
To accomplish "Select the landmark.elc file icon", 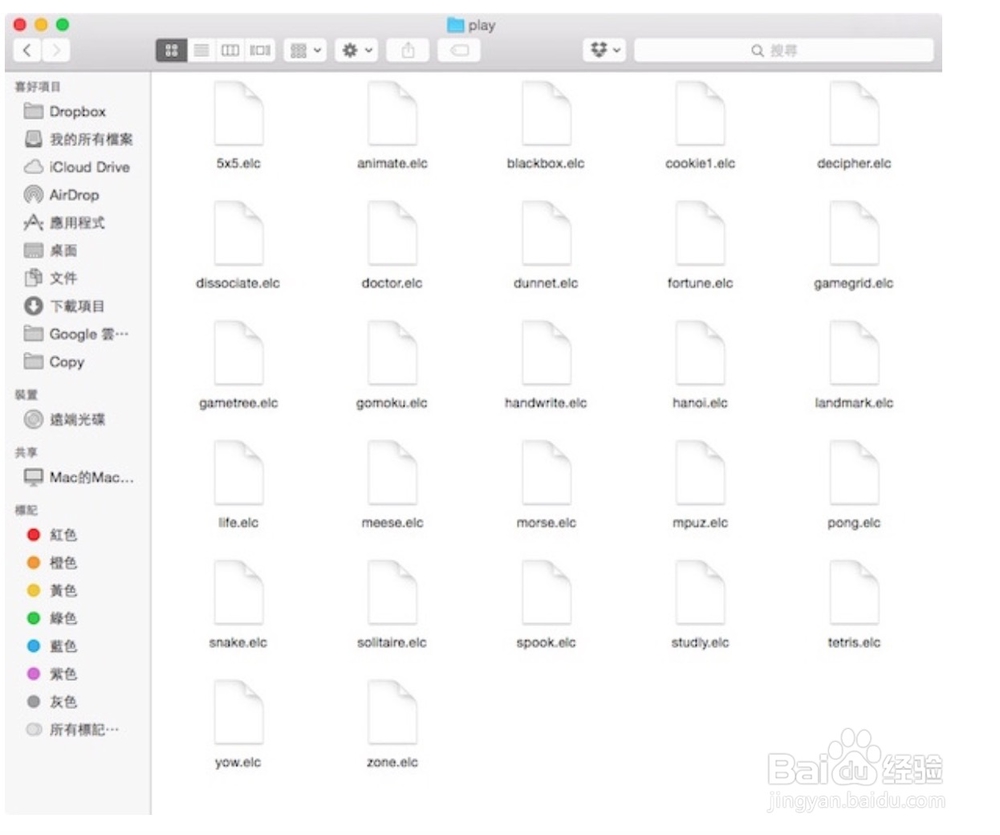I will [x=854, y=353].
